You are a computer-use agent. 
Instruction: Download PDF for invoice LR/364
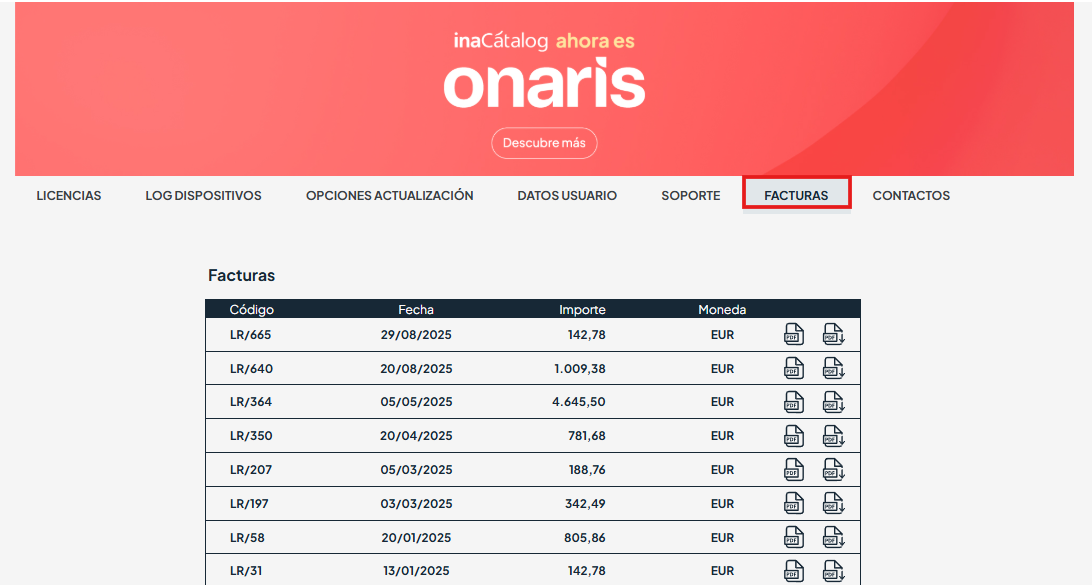[834, 402]
